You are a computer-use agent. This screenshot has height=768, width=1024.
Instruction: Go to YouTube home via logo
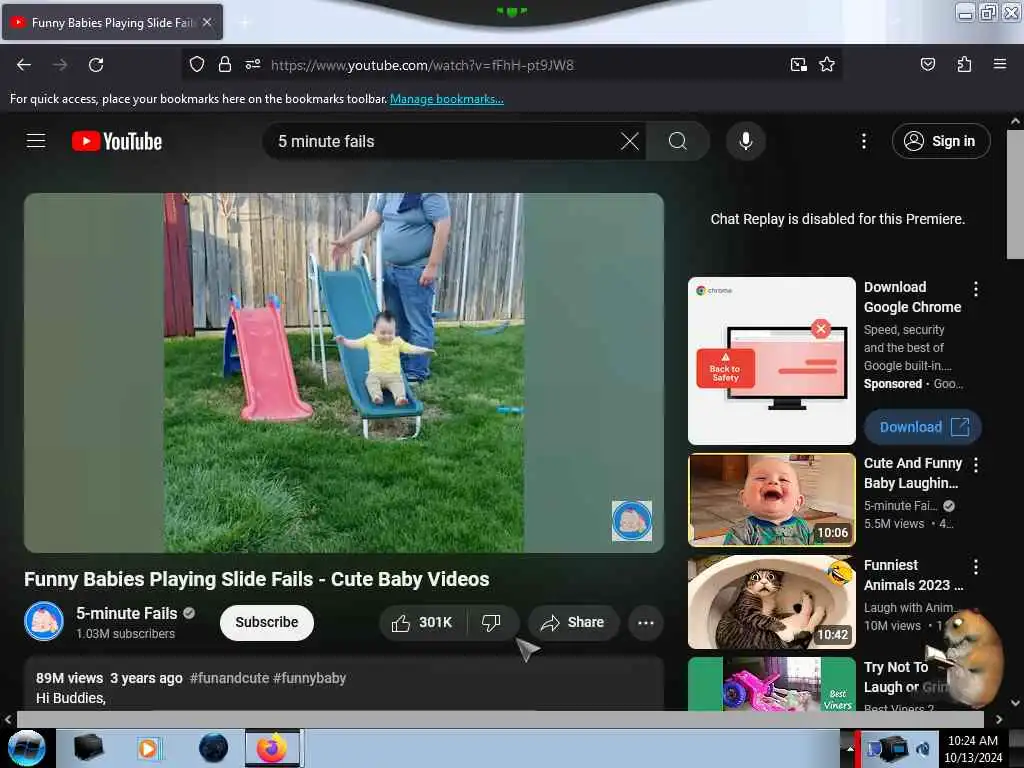[117, 141]
